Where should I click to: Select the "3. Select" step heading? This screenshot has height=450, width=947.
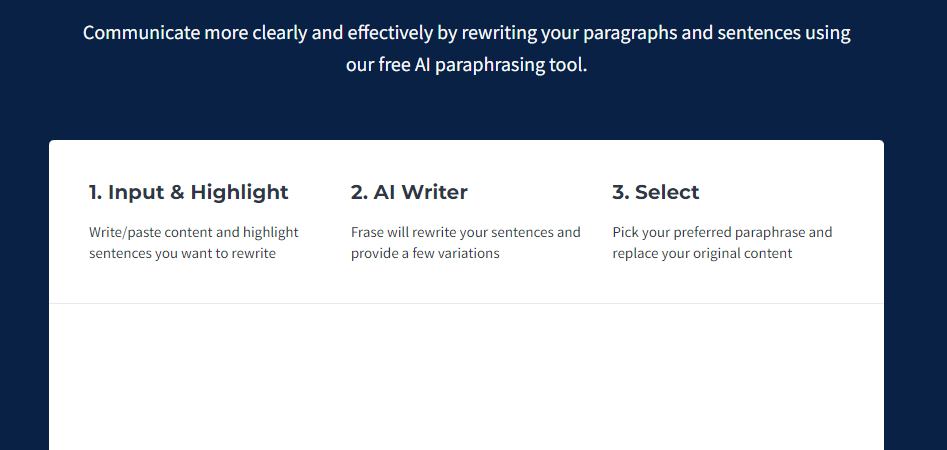(x=655, y=192)
